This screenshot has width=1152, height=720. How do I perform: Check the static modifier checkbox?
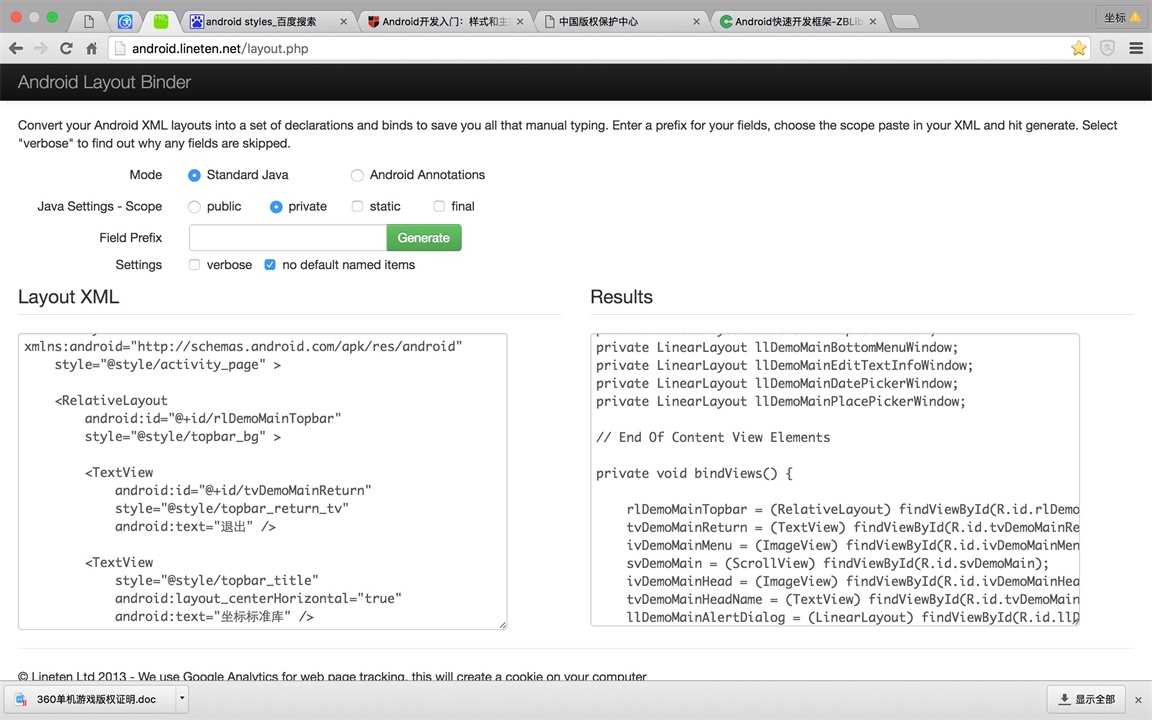coord(357,207)
